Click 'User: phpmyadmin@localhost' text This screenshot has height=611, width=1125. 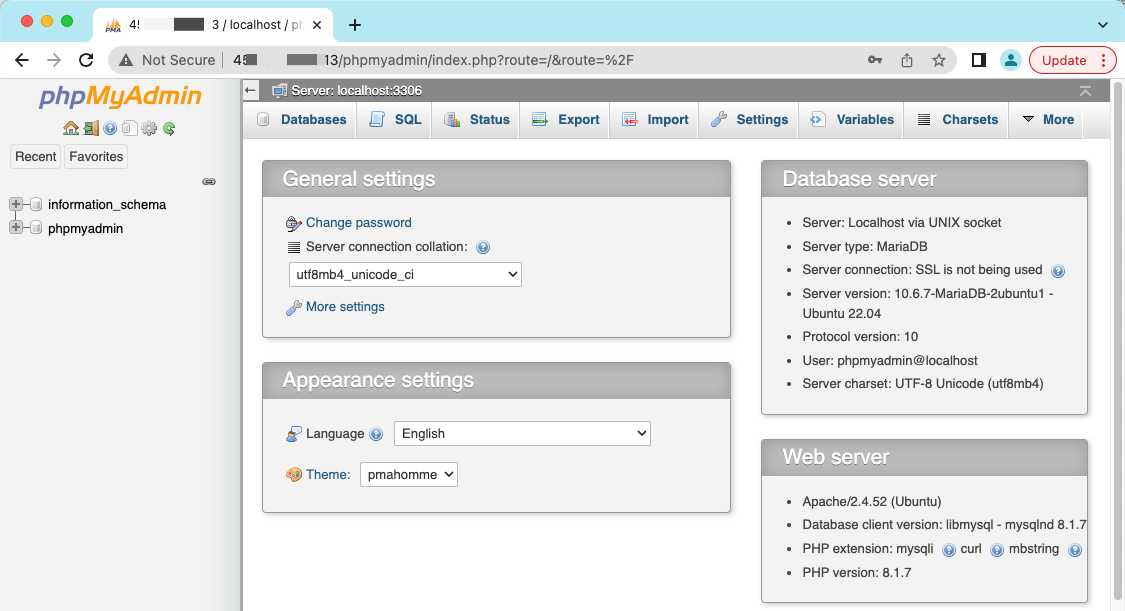tap(890, 360)
